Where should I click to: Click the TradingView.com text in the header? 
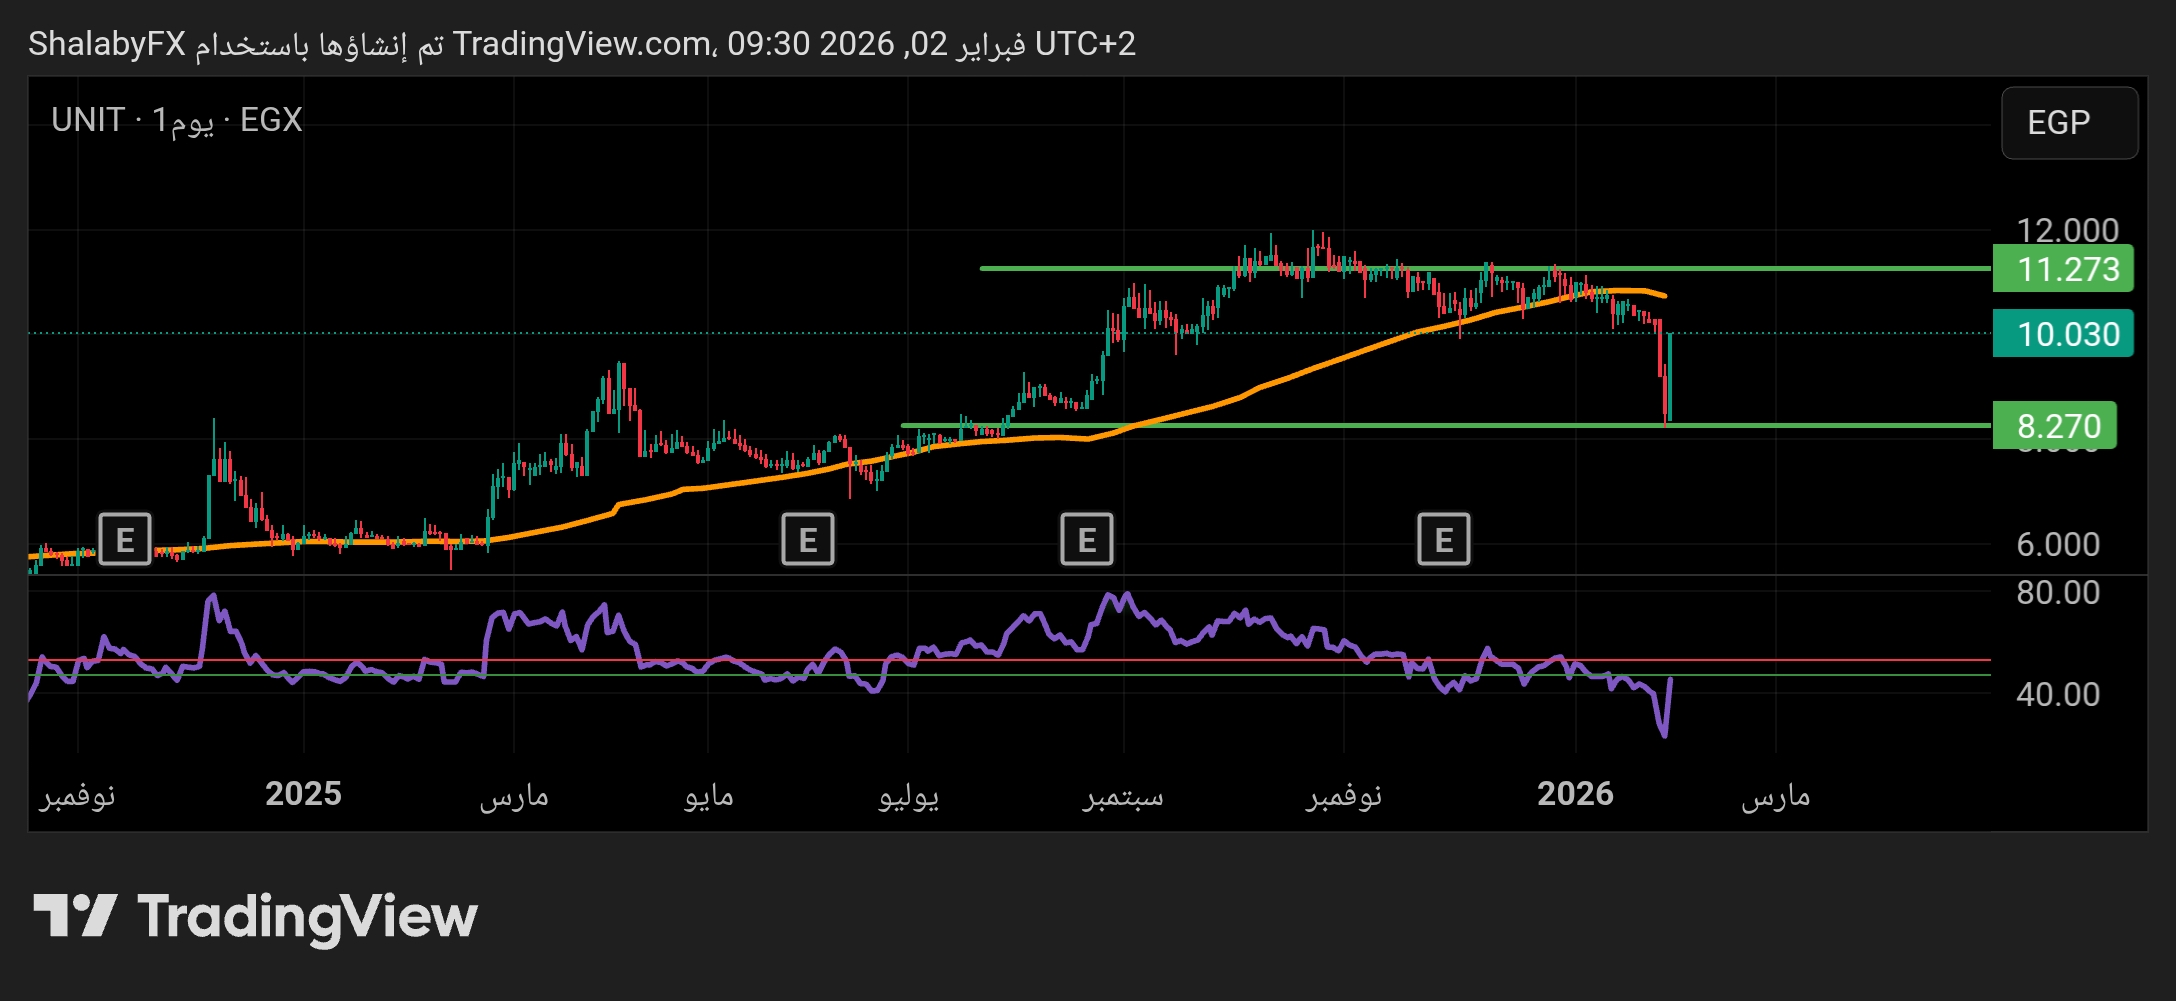[582, 44]
